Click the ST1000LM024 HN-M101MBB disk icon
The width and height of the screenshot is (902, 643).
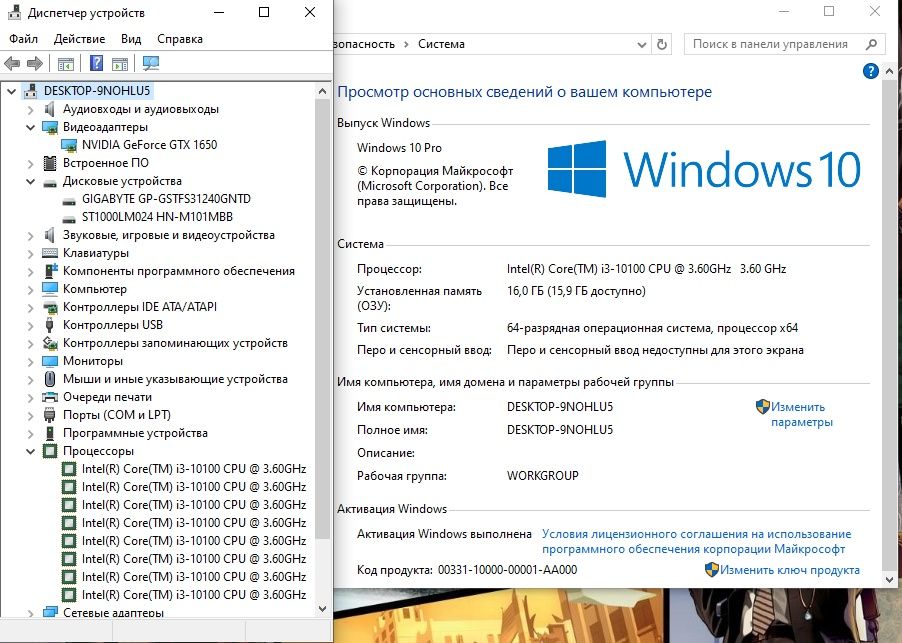pos(69,218)
